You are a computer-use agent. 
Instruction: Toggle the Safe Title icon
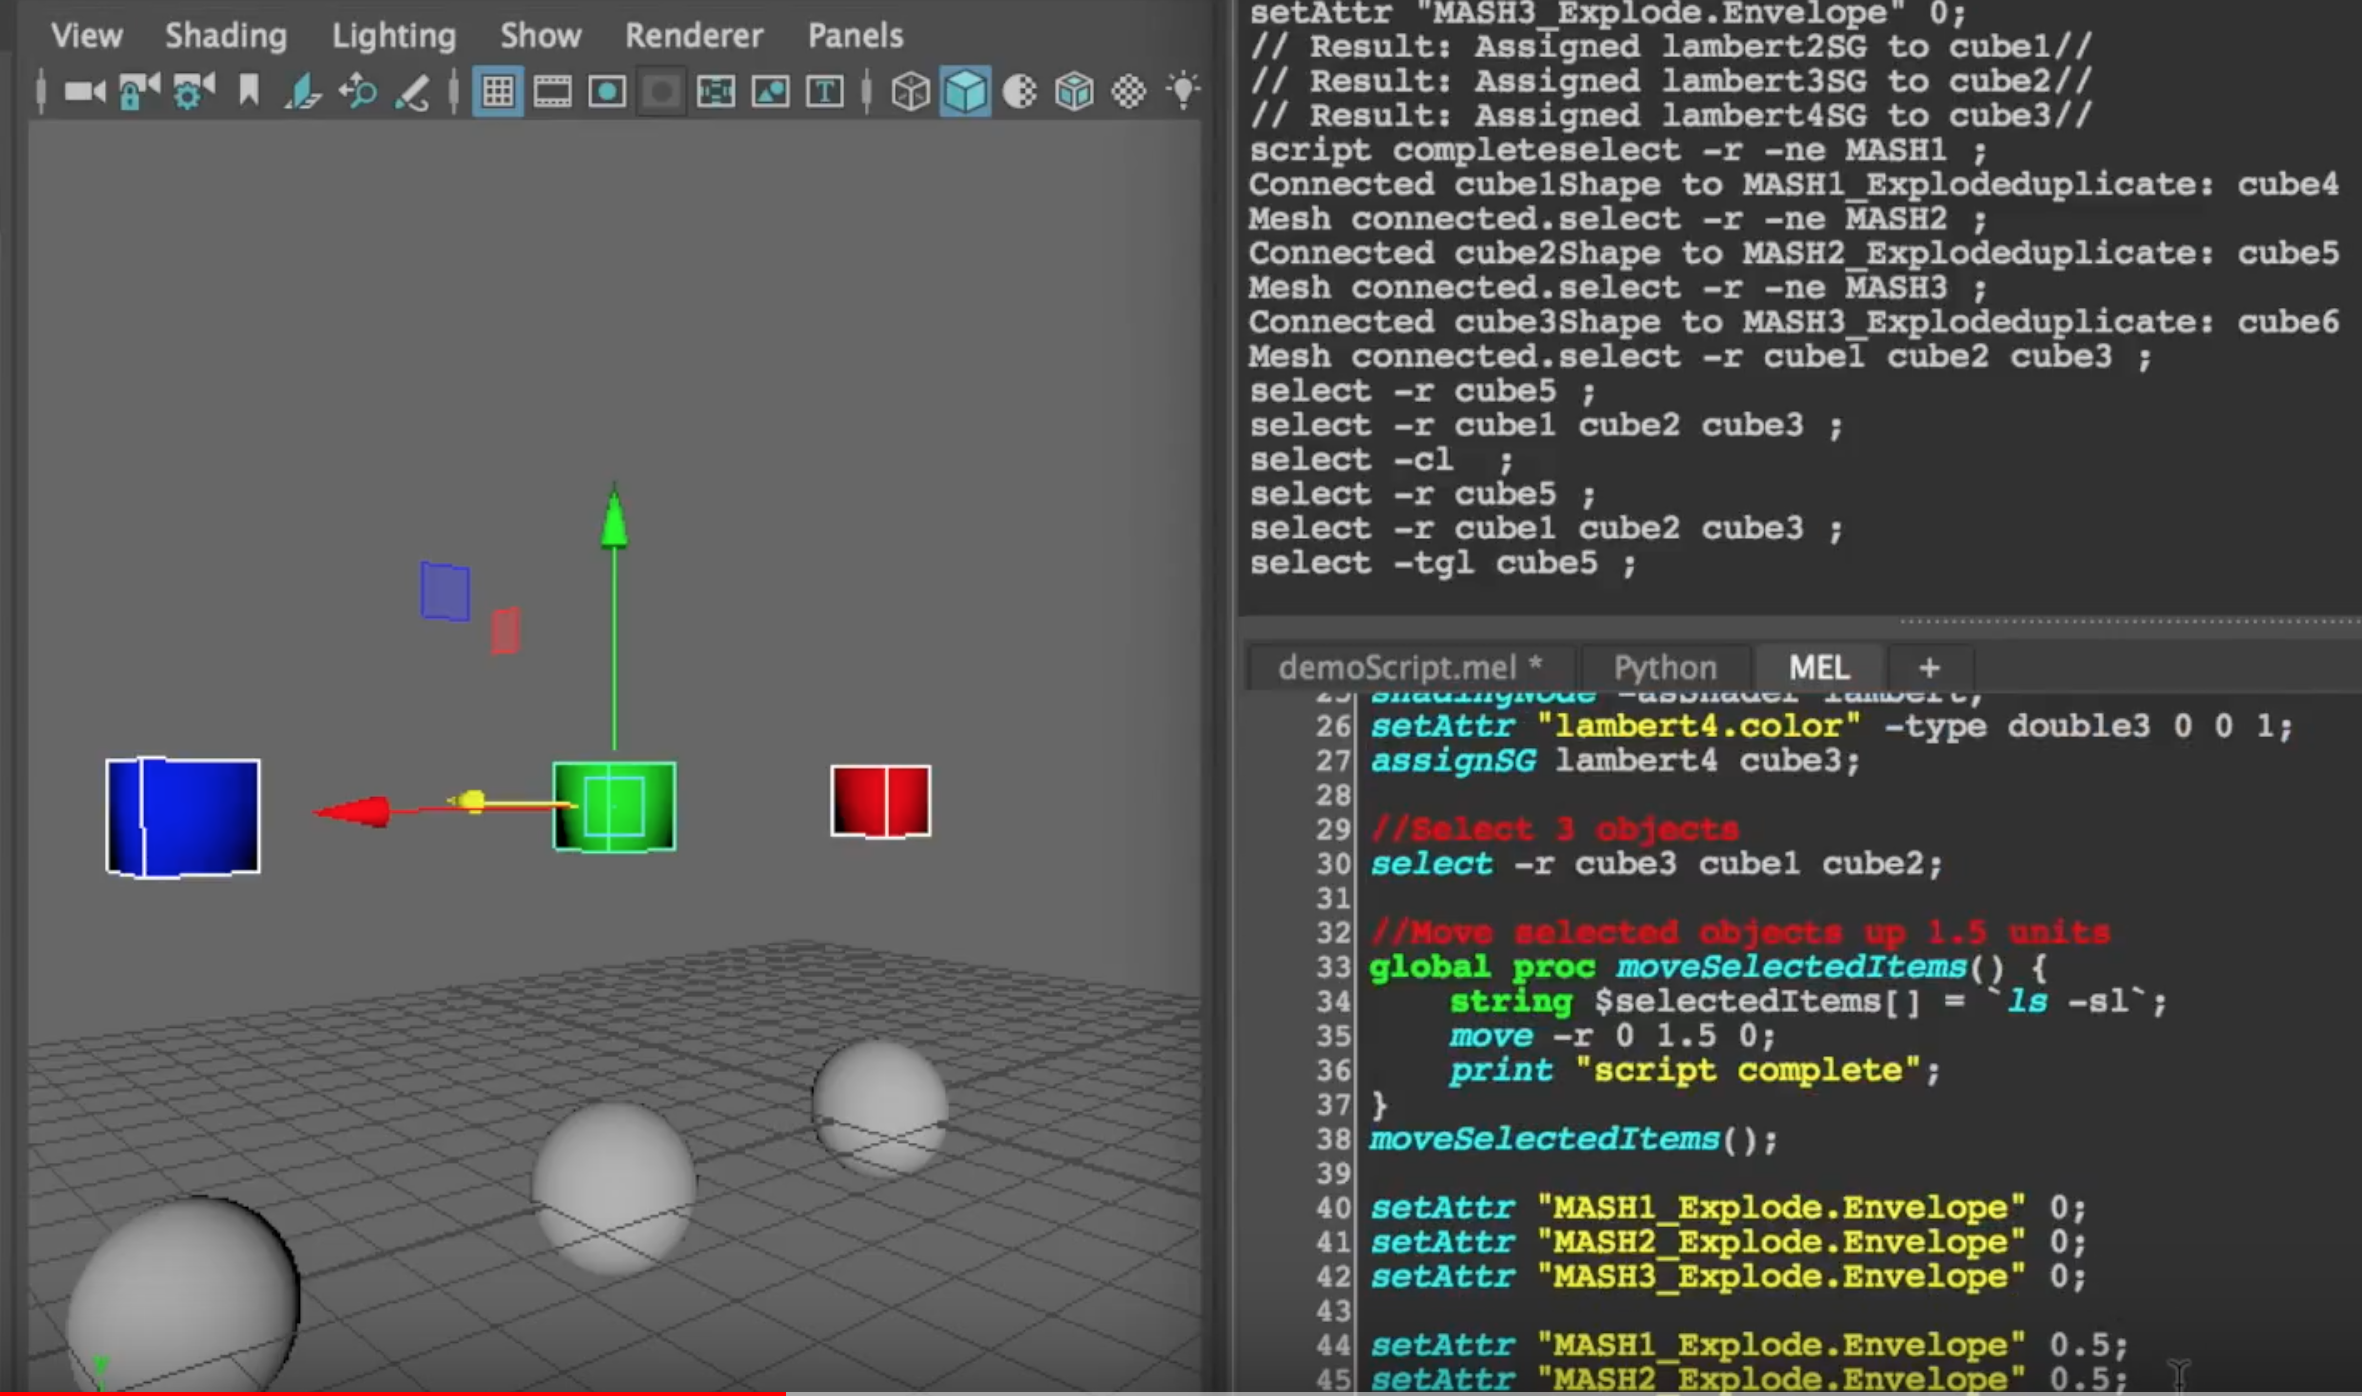pos(824,92)
